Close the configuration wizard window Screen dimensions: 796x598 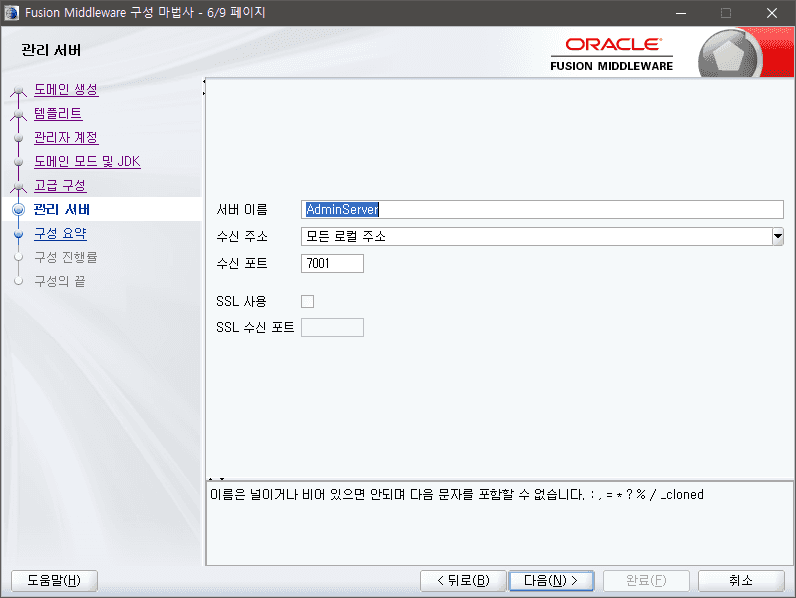tap(772, 13)
